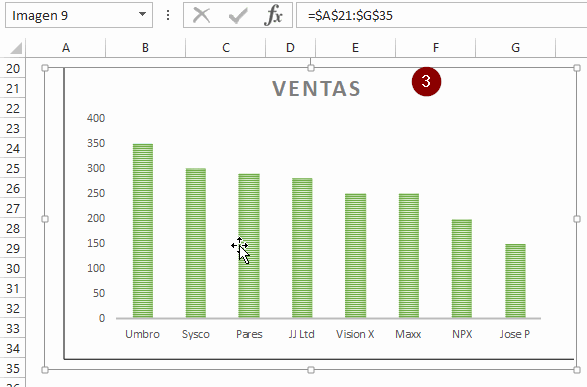This screenshot has height=387, width=587.
Task: Click the Pares bar in the chart
Action: point(249,246)
